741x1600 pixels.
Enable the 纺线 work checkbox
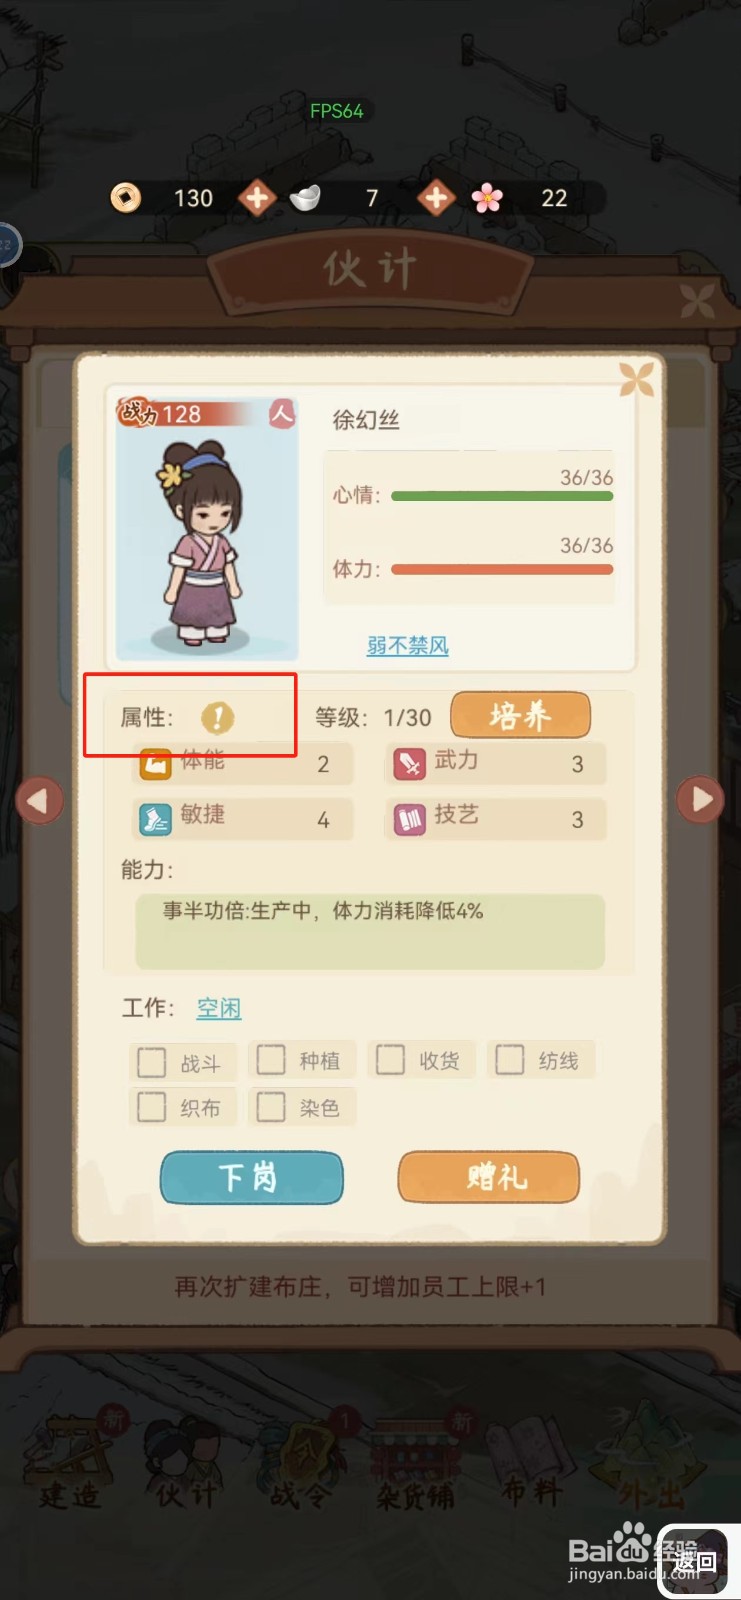click(x=510, y=1060)
